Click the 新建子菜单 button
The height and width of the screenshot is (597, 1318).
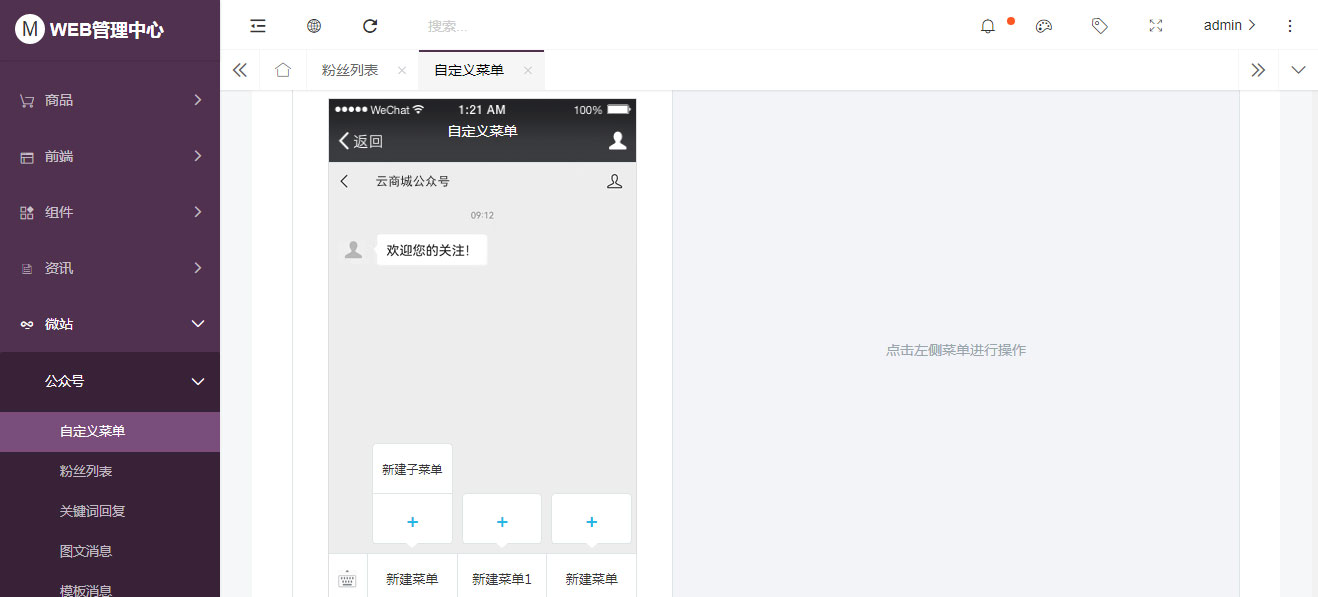(412, 467)
